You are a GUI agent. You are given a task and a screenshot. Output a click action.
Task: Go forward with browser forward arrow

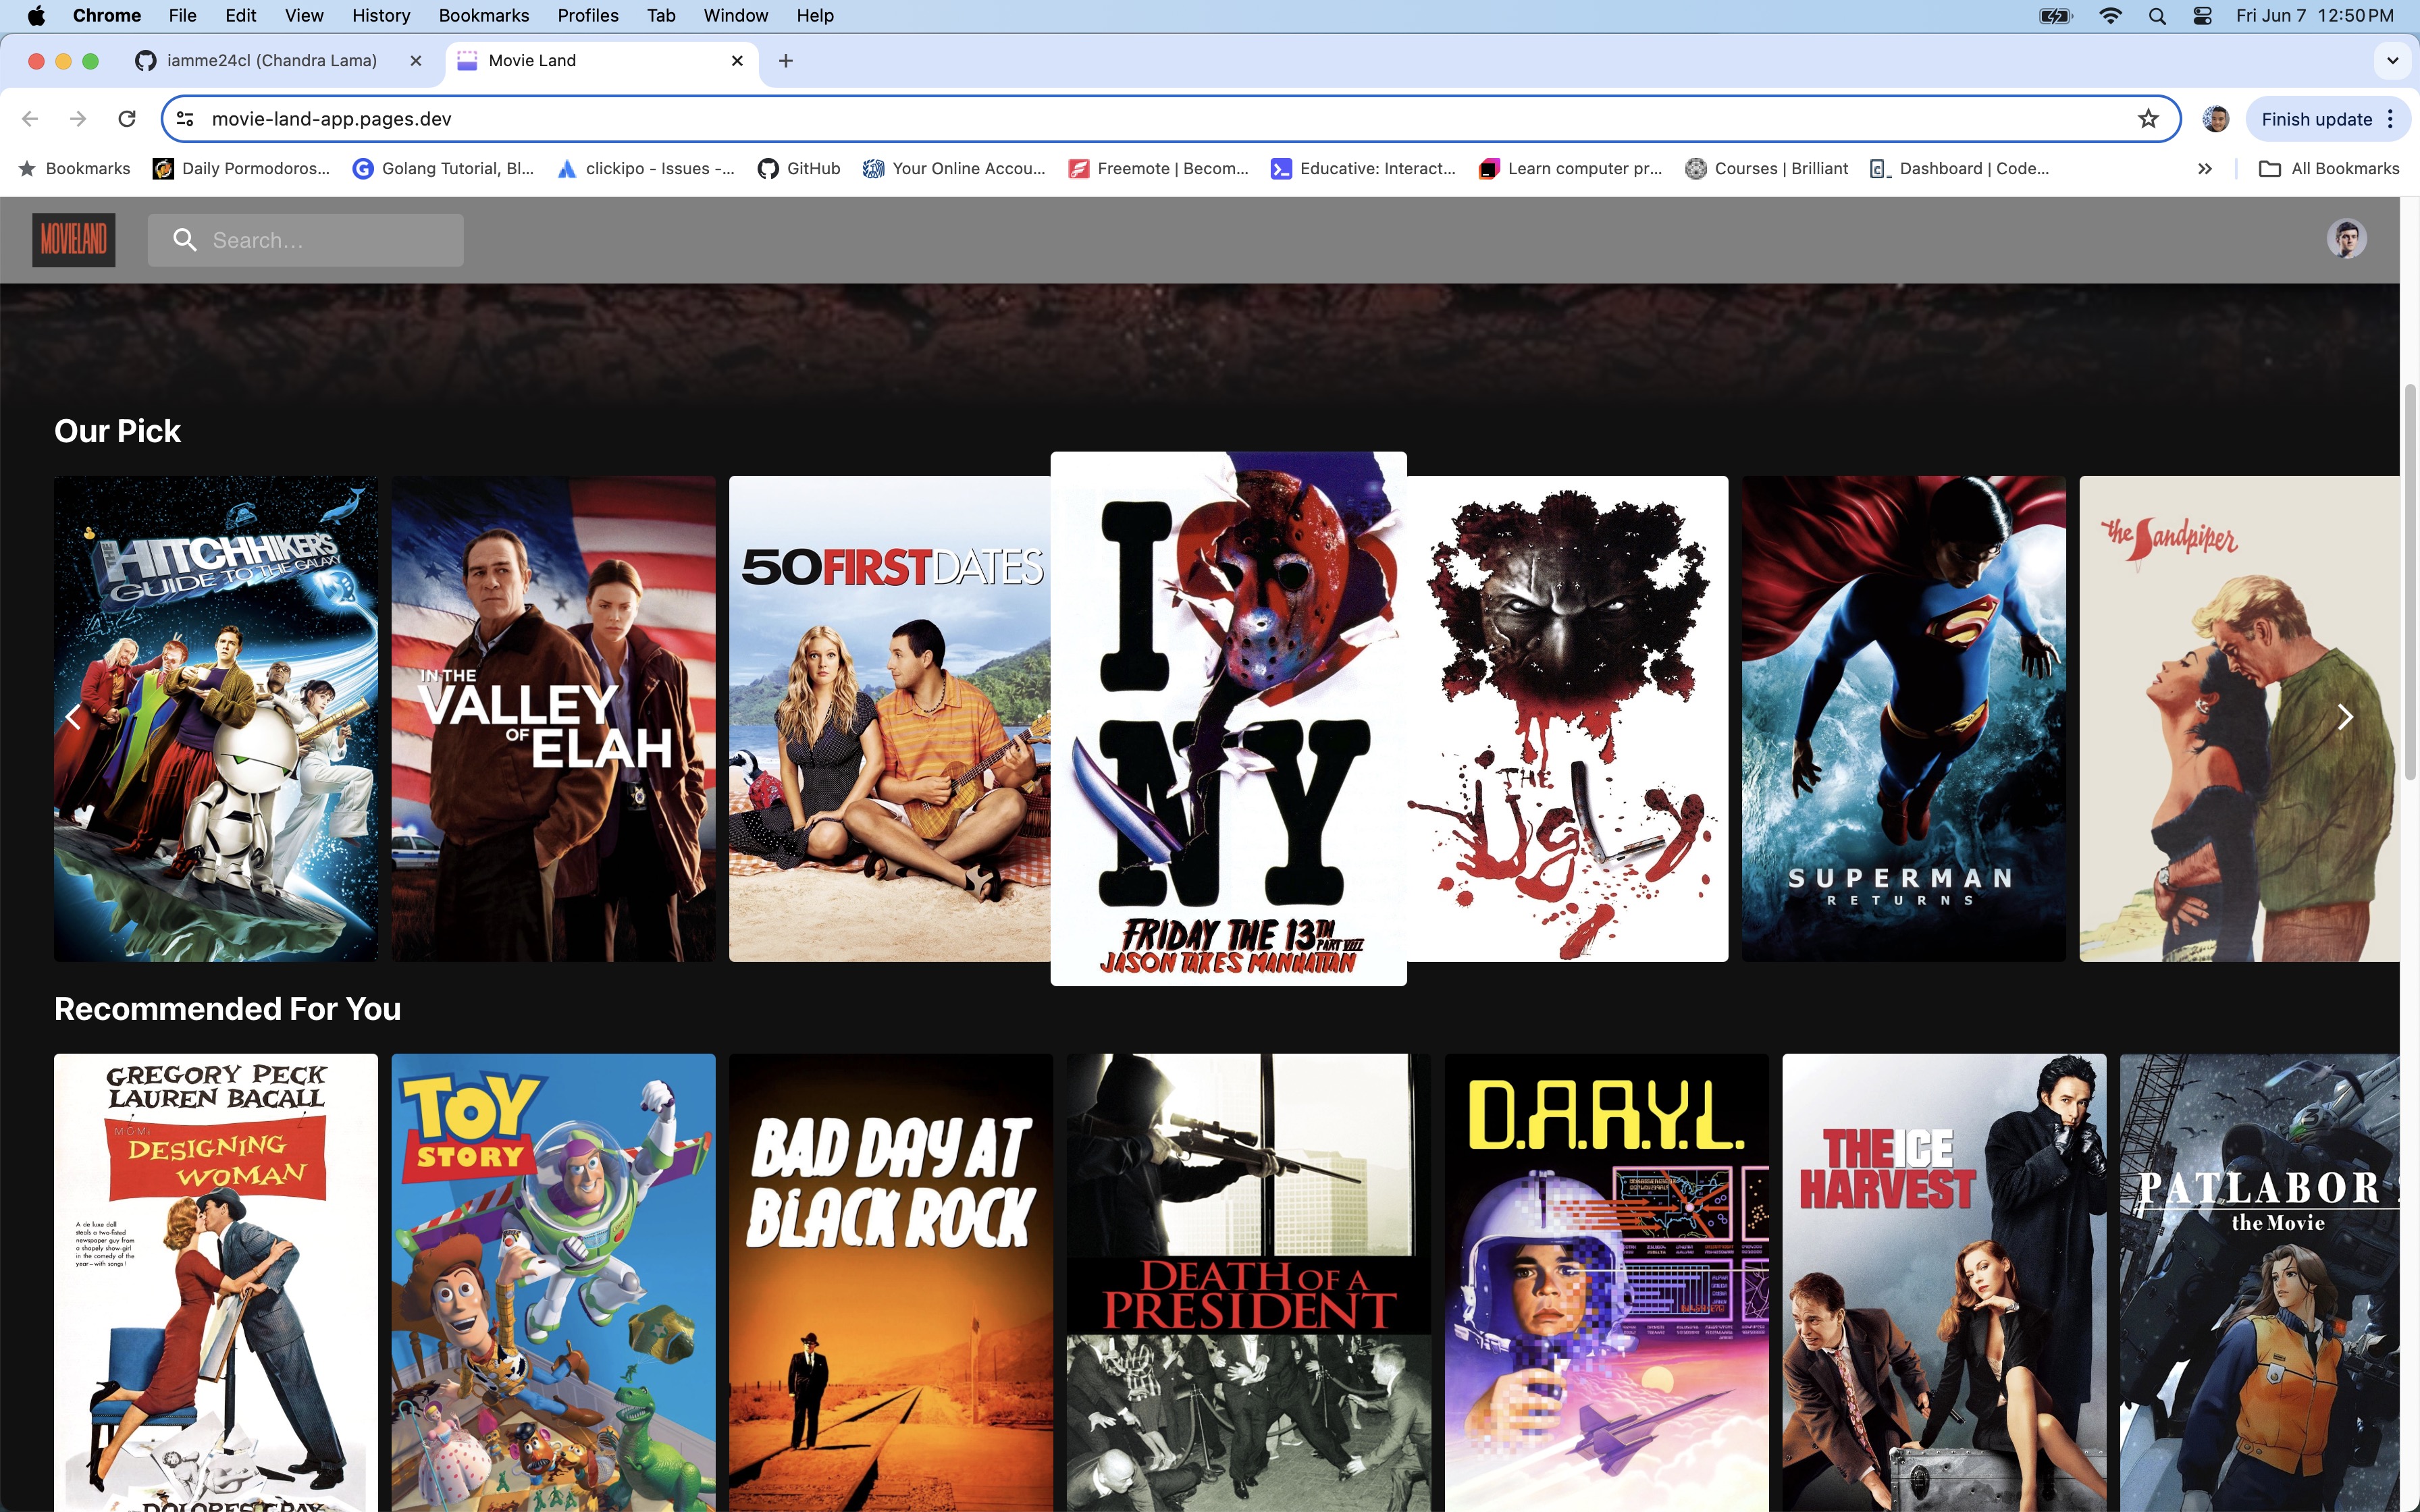[78, 119]
